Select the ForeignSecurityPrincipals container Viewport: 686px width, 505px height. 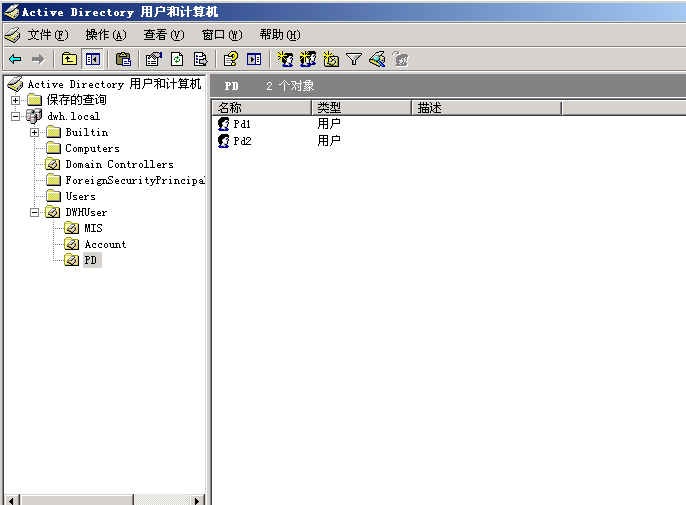(x=135, y=180)
